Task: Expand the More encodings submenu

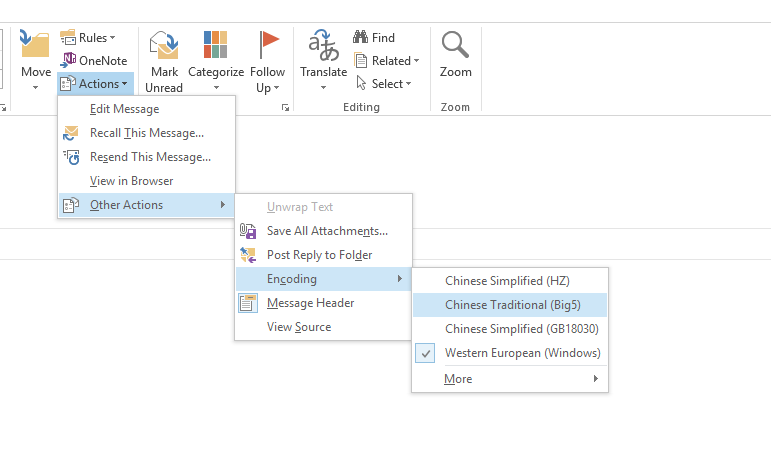Action: pos(510,379)
